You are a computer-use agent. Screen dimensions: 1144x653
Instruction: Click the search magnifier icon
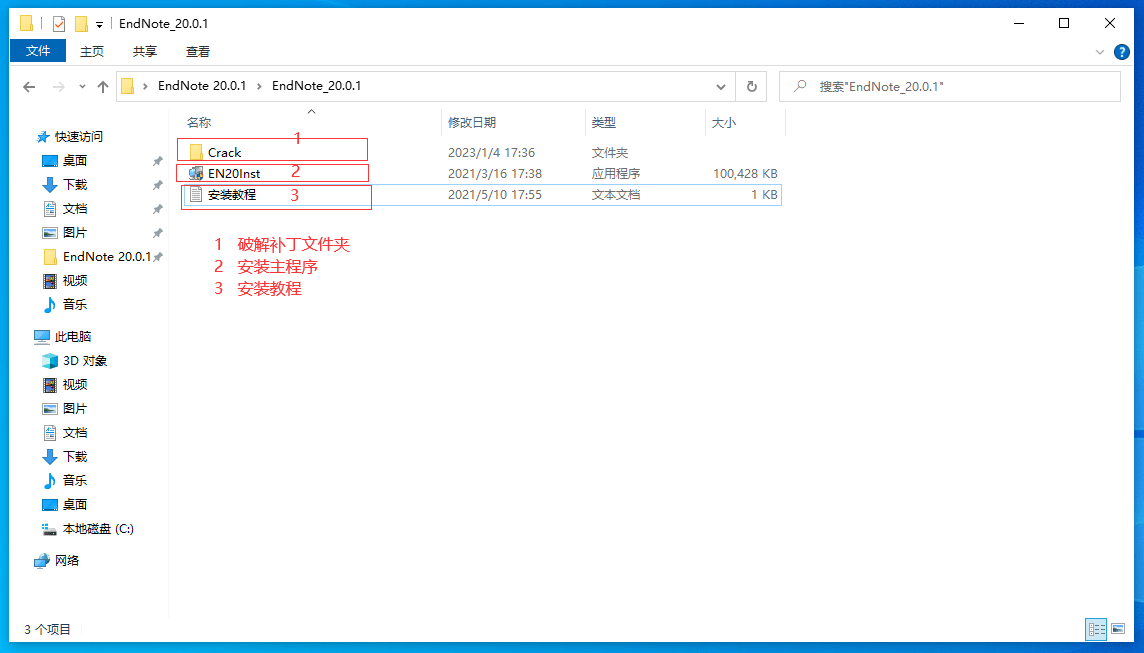pos(800,86)
